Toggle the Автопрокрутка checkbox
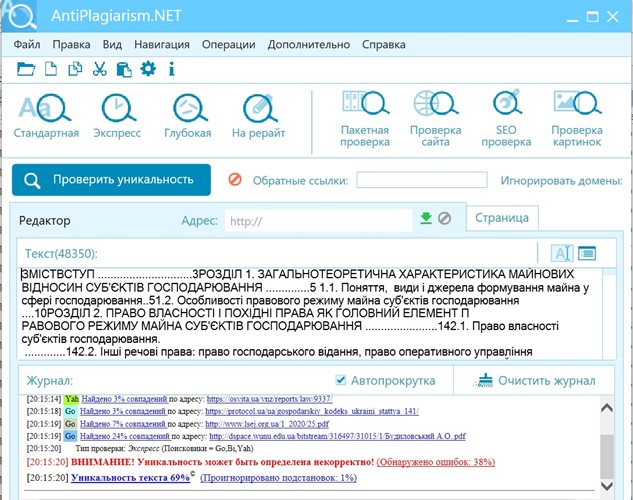The image size is (633, 500). [x=340, y=380]
